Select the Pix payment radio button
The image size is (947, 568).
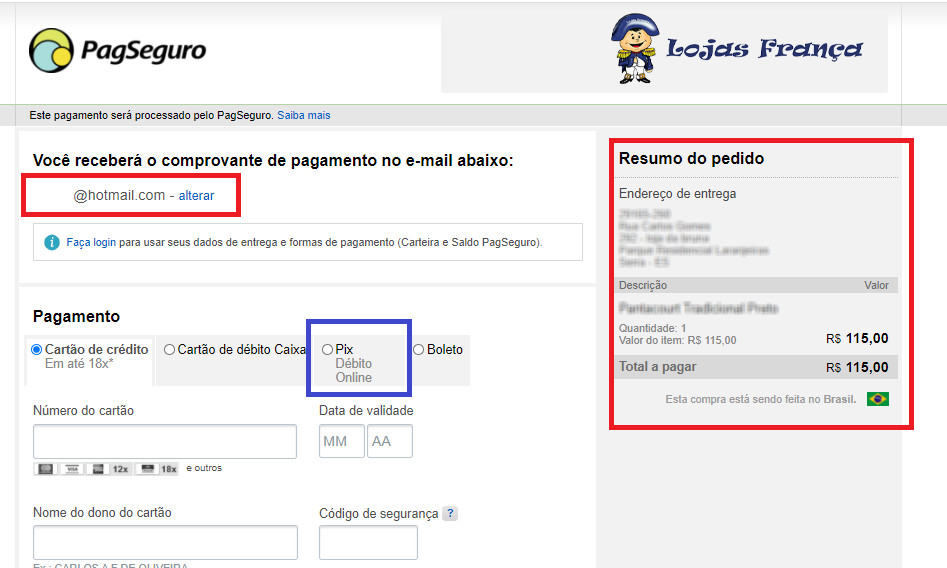coord(327,349)
